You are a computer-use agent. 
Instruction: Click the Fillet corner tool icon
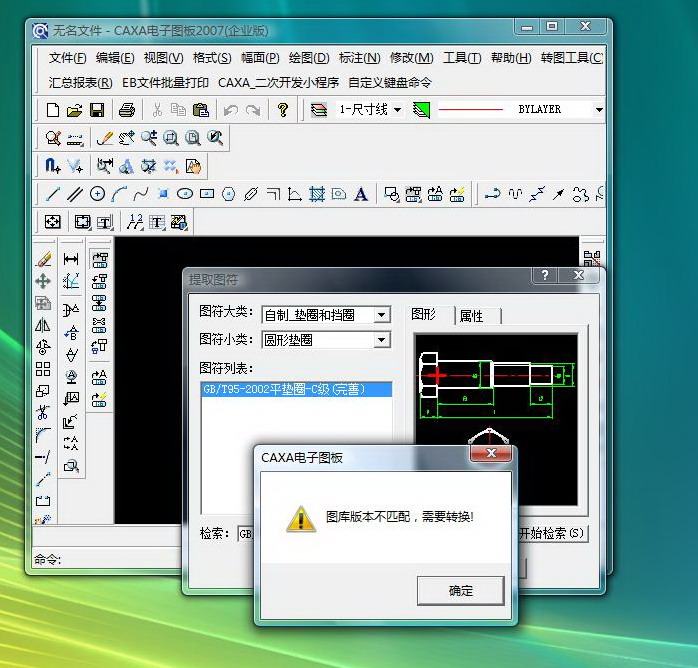(43, 435)
